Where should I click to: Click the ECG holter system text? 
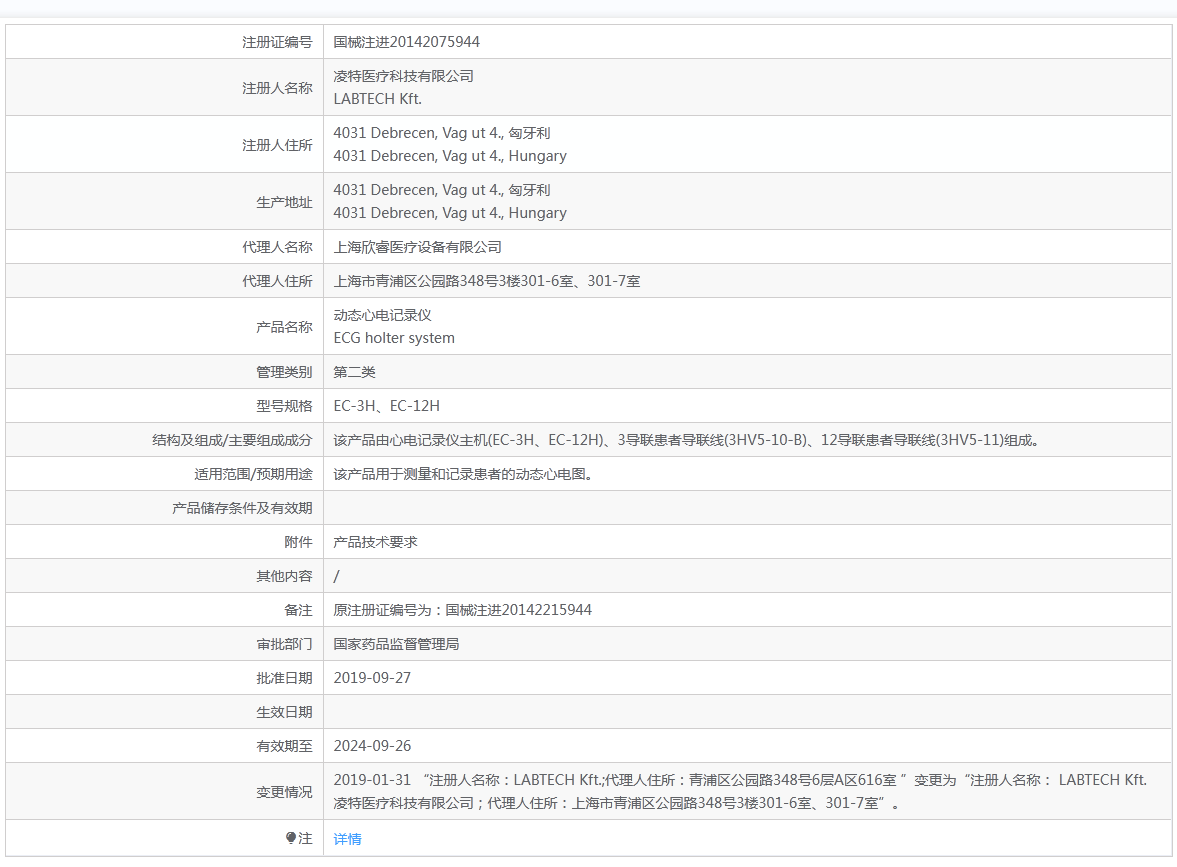point(394,338)
